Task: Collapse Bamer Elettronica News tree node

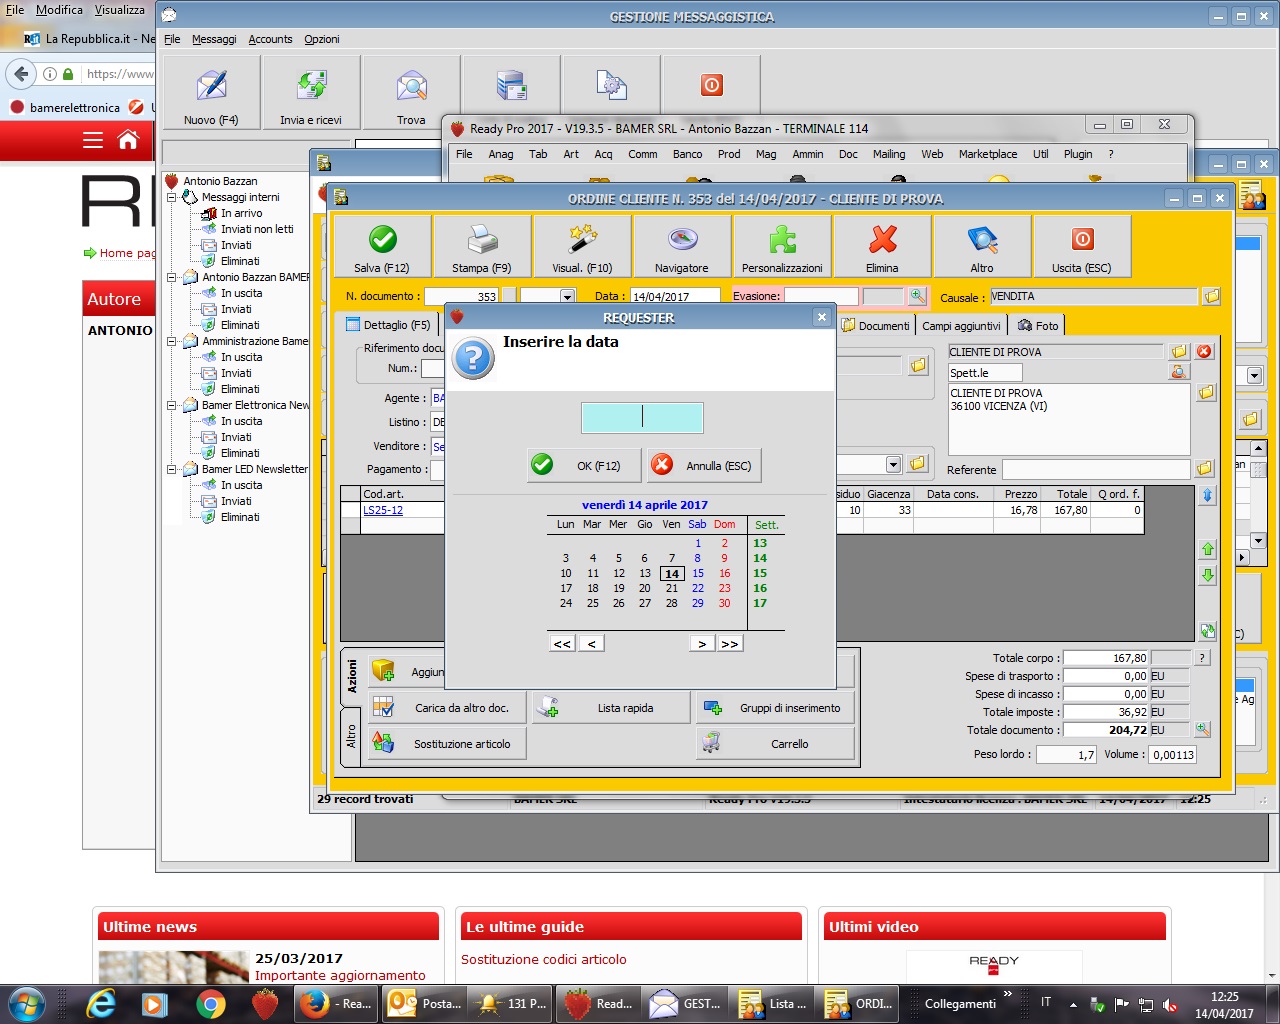Action: (x=171, y=405)
